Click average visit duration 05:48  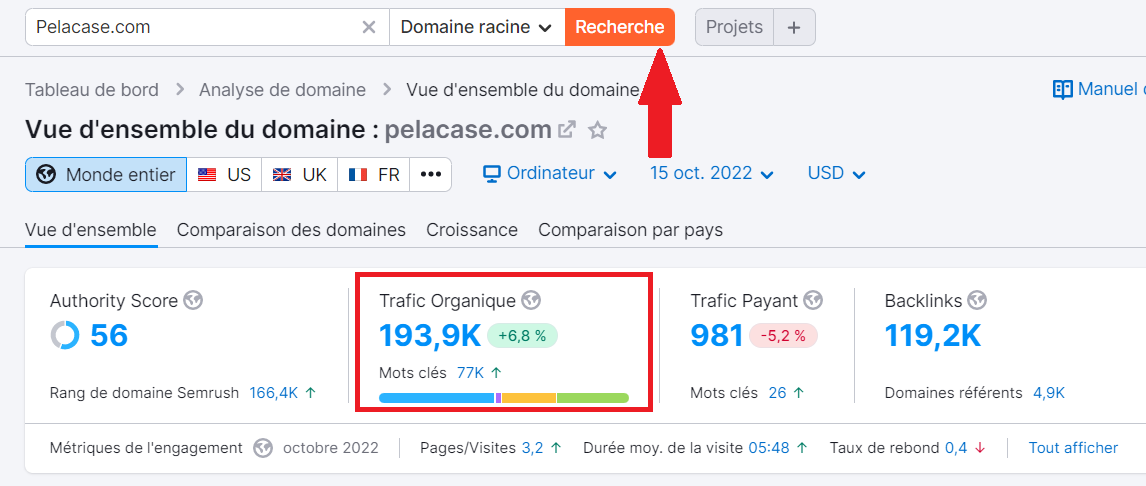coord(769,448)
